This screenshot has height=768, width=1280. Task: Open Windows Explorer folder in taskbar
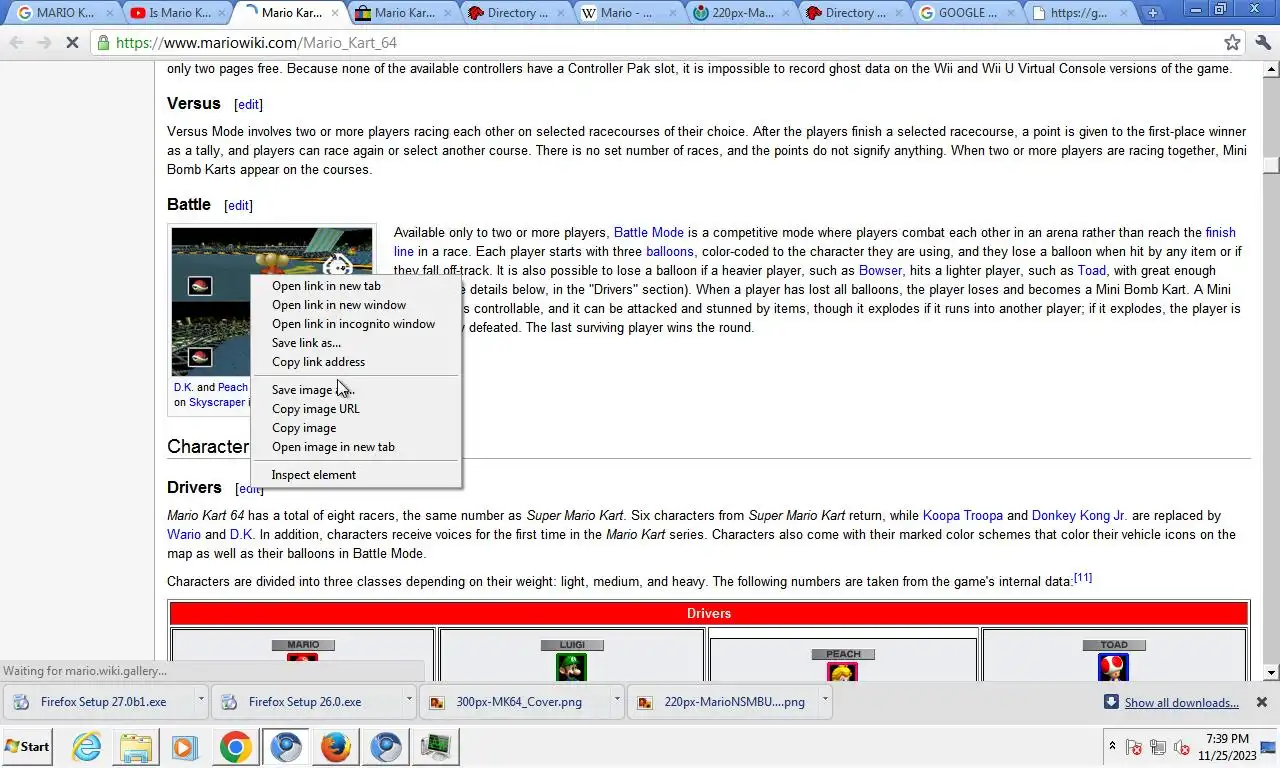(x=135, y=747)
